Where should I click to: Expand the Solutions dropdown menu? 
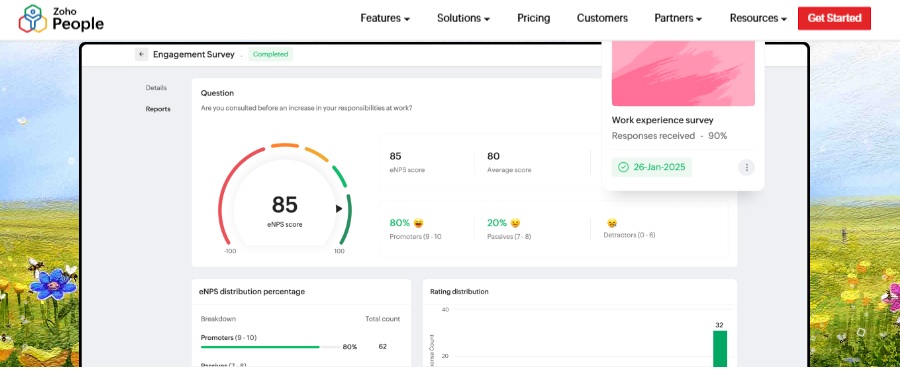click(x=463, y=18)
